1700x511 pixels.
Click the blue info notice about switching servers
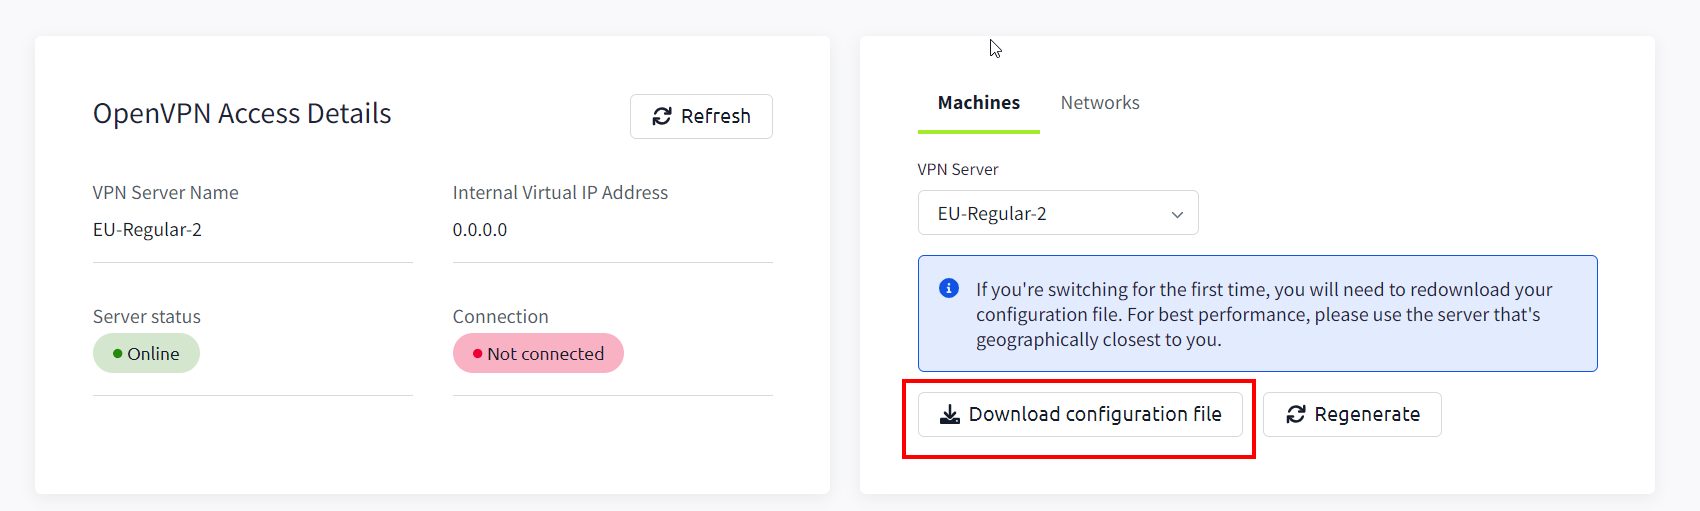coord(1257,314)
